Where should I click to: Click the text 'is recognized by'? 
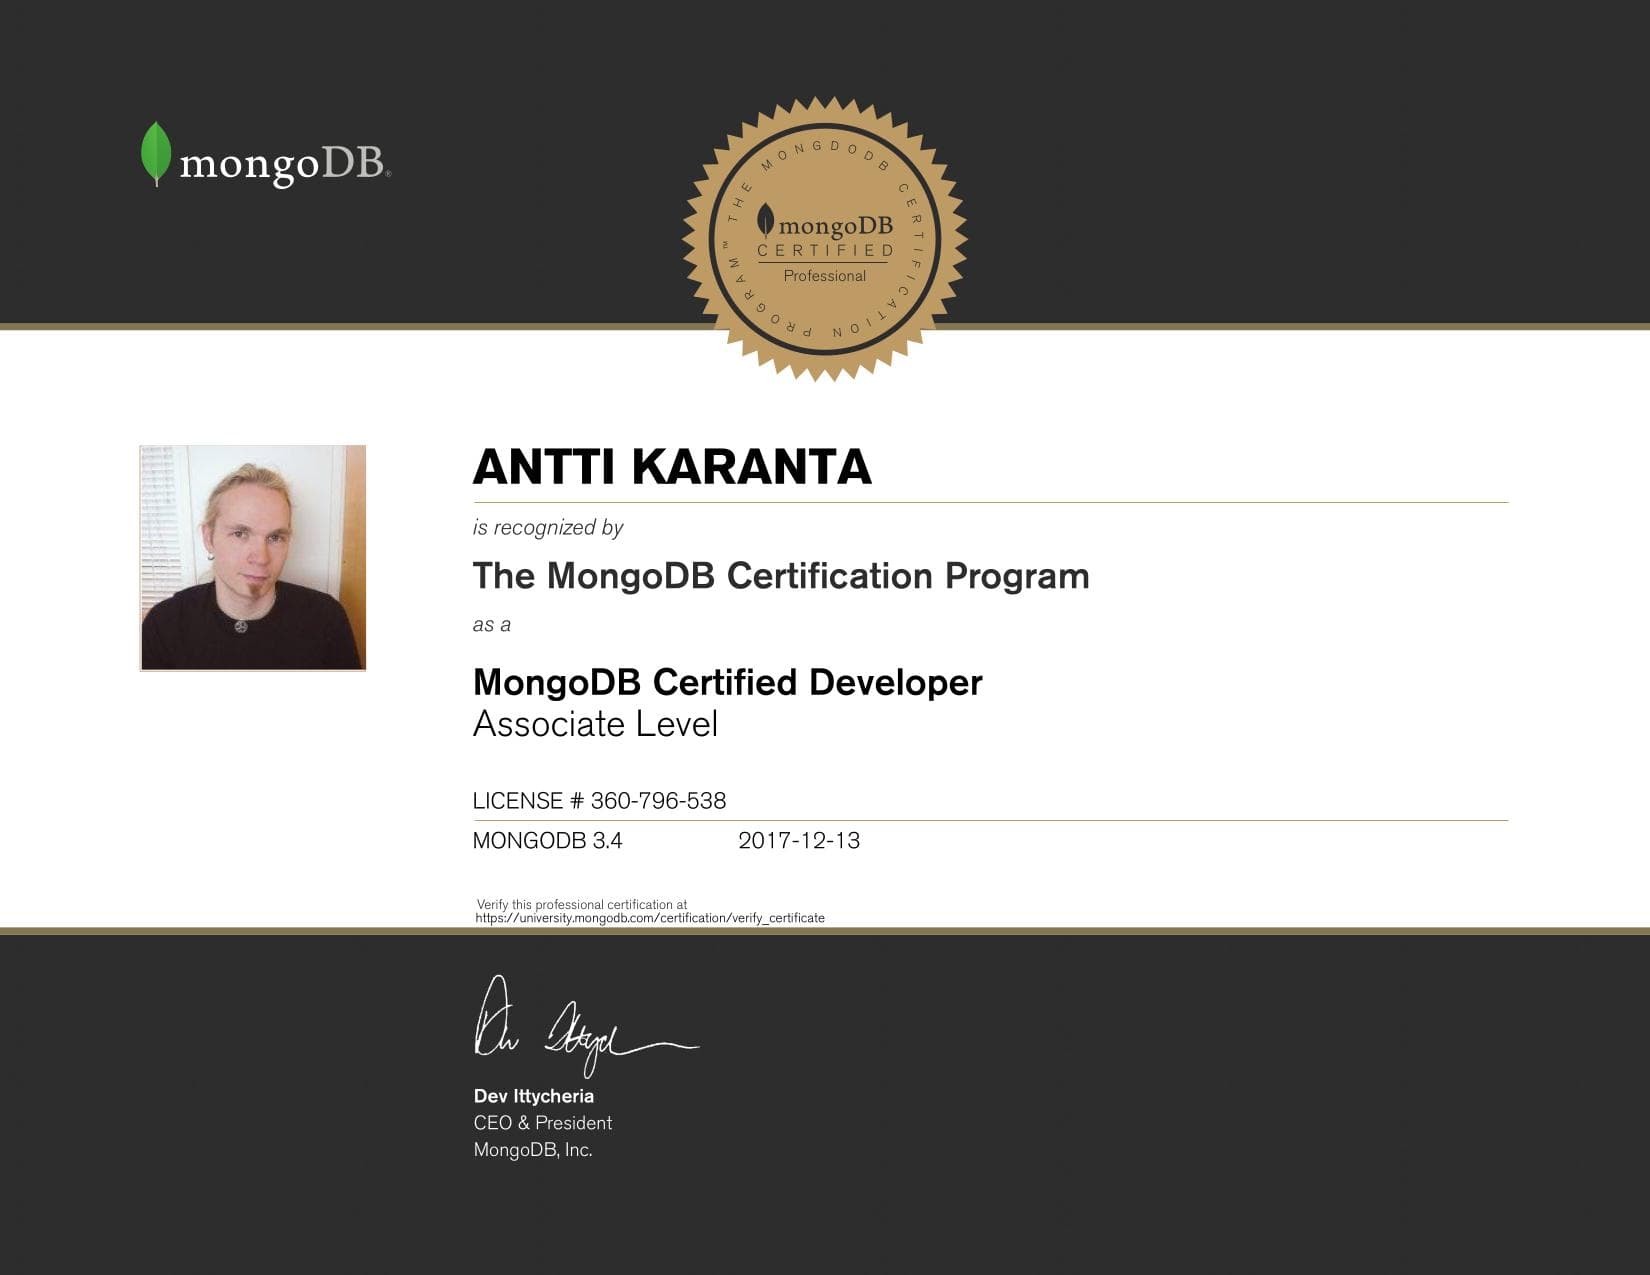tap(548, 527)
